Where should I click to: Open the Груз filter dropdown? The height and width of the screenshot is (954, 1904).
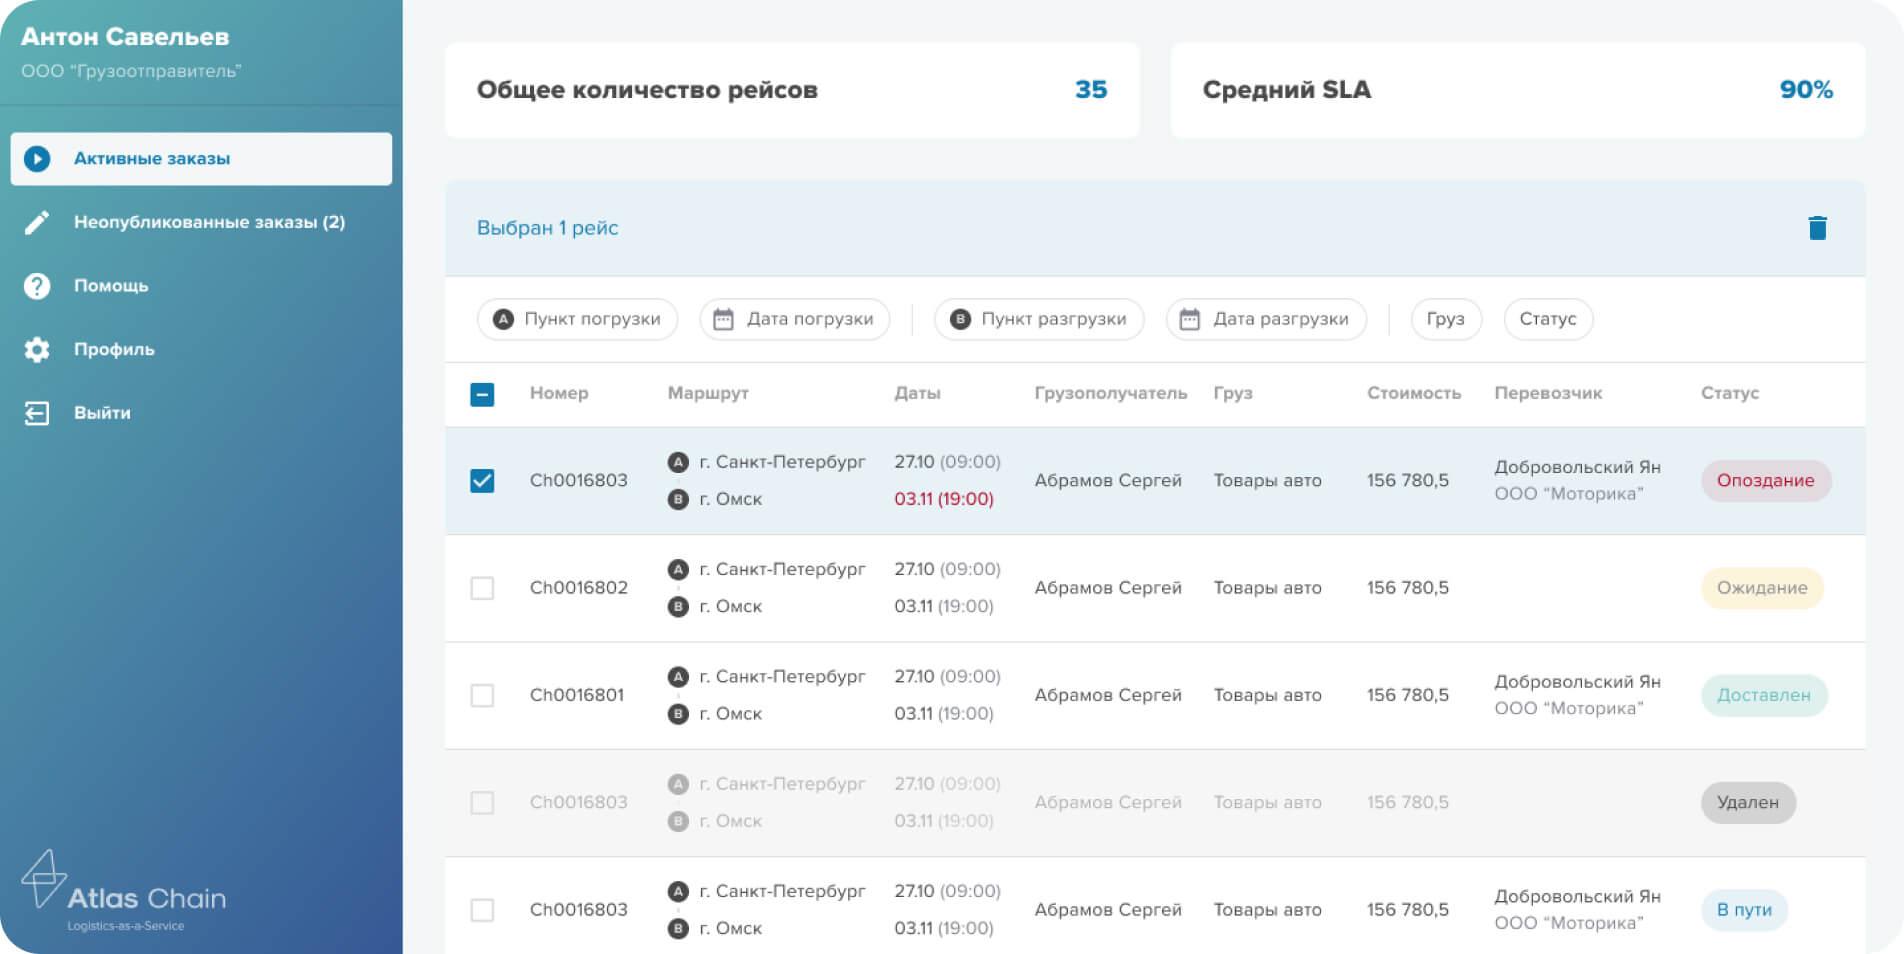(1445, 319)
